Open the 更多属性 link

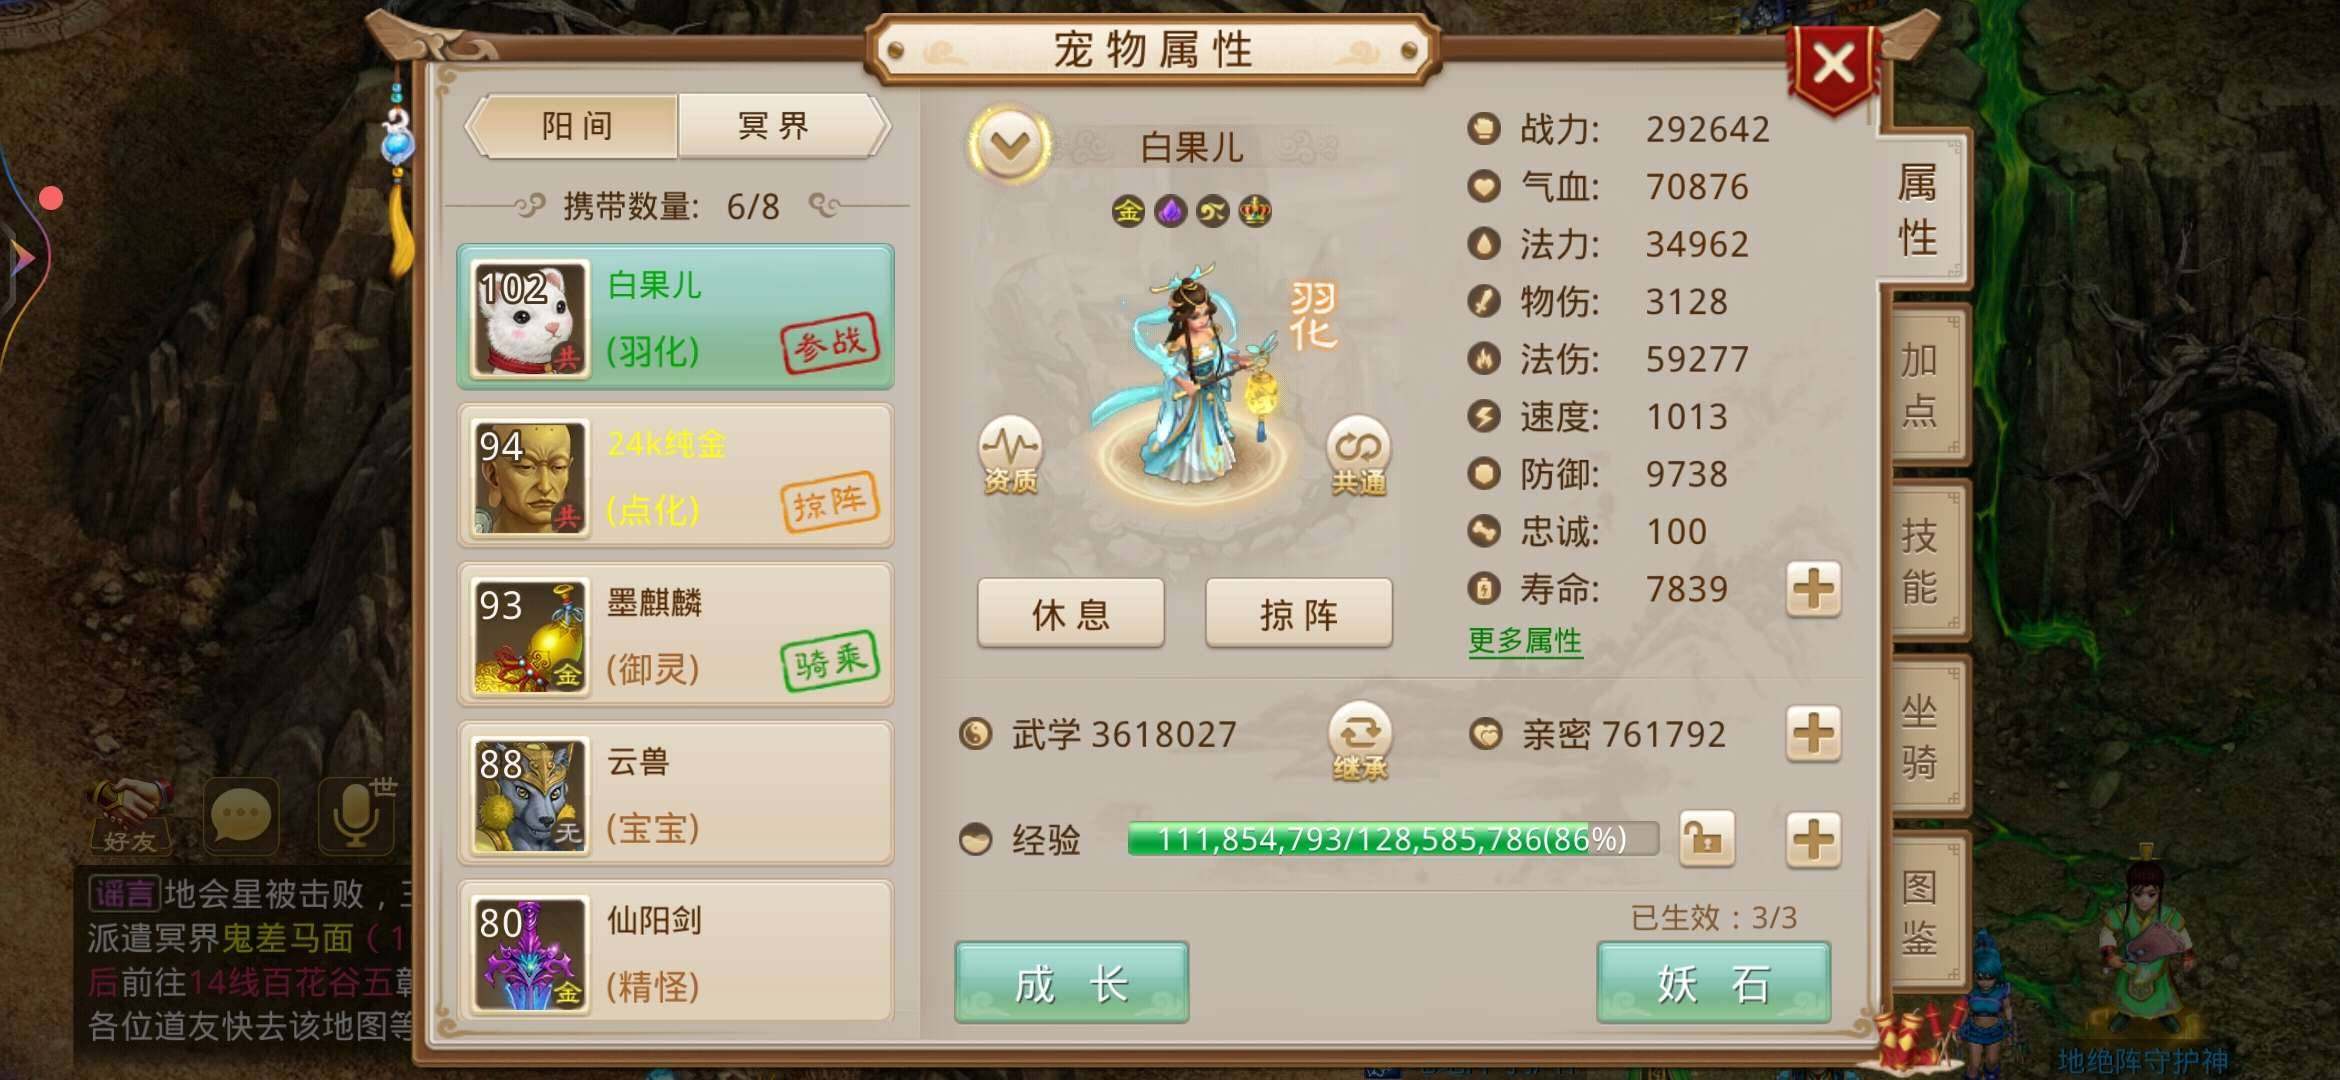click(x=1525, y=641)
